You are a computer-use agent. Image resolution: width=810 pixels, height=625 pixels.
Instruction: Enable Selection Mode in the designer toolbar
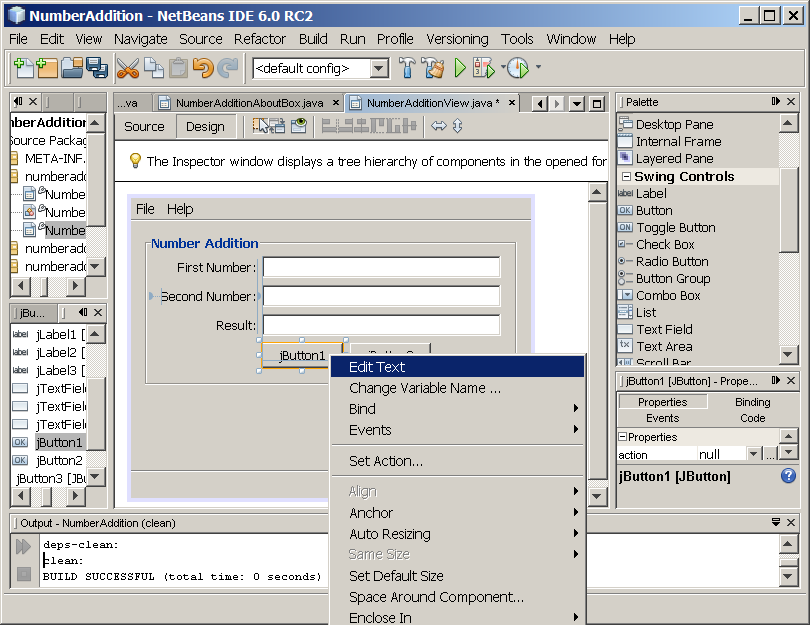[261, 126]
